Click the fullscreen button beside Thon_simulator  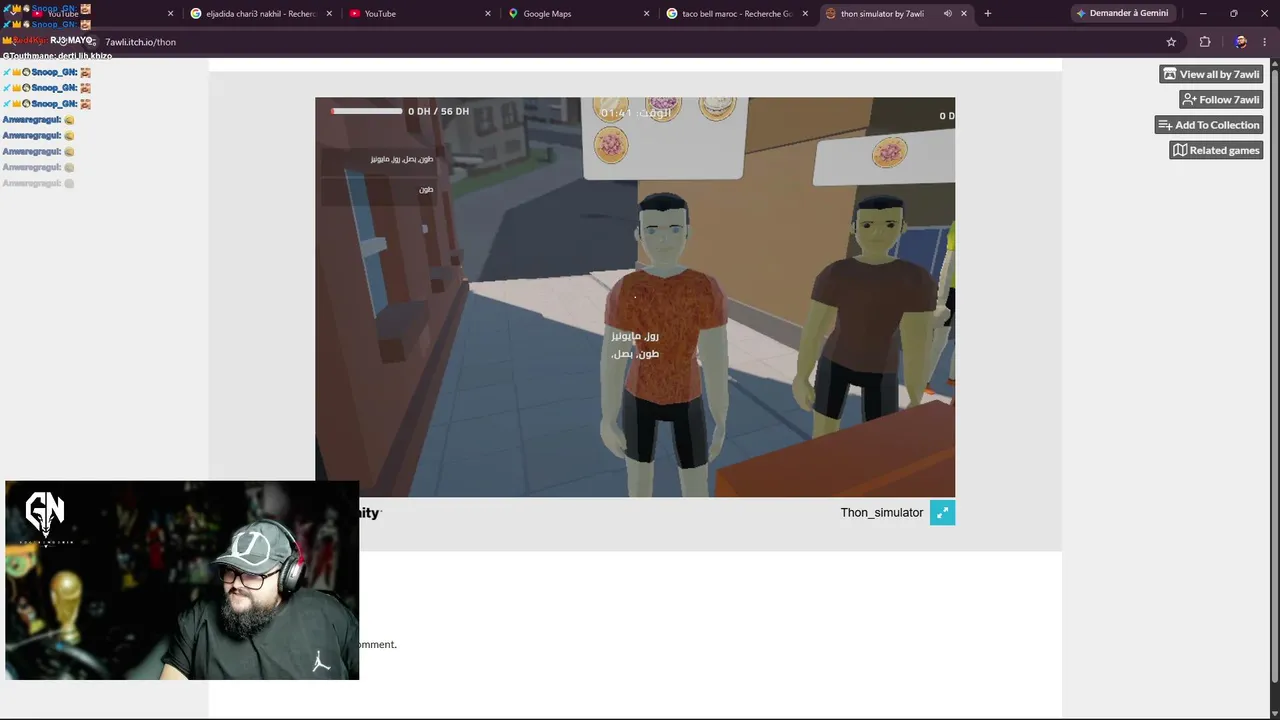click(942, 513)
